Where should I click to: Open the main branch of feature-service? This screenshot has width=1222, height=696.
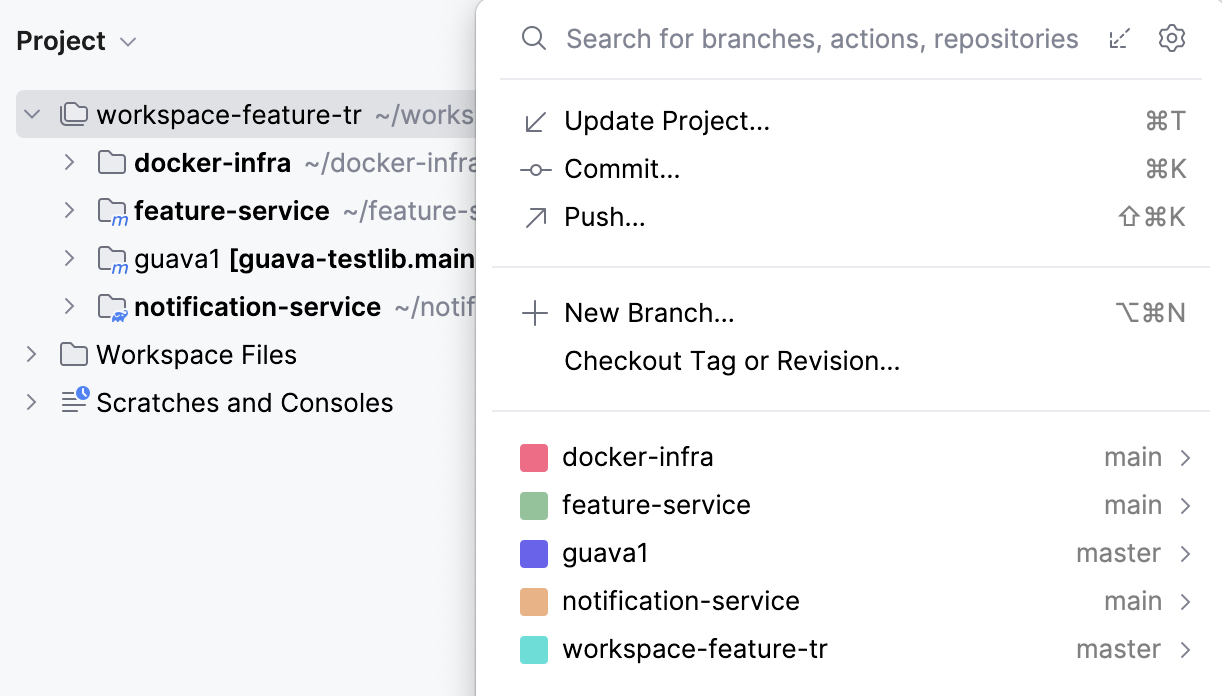click(1133, 505)
